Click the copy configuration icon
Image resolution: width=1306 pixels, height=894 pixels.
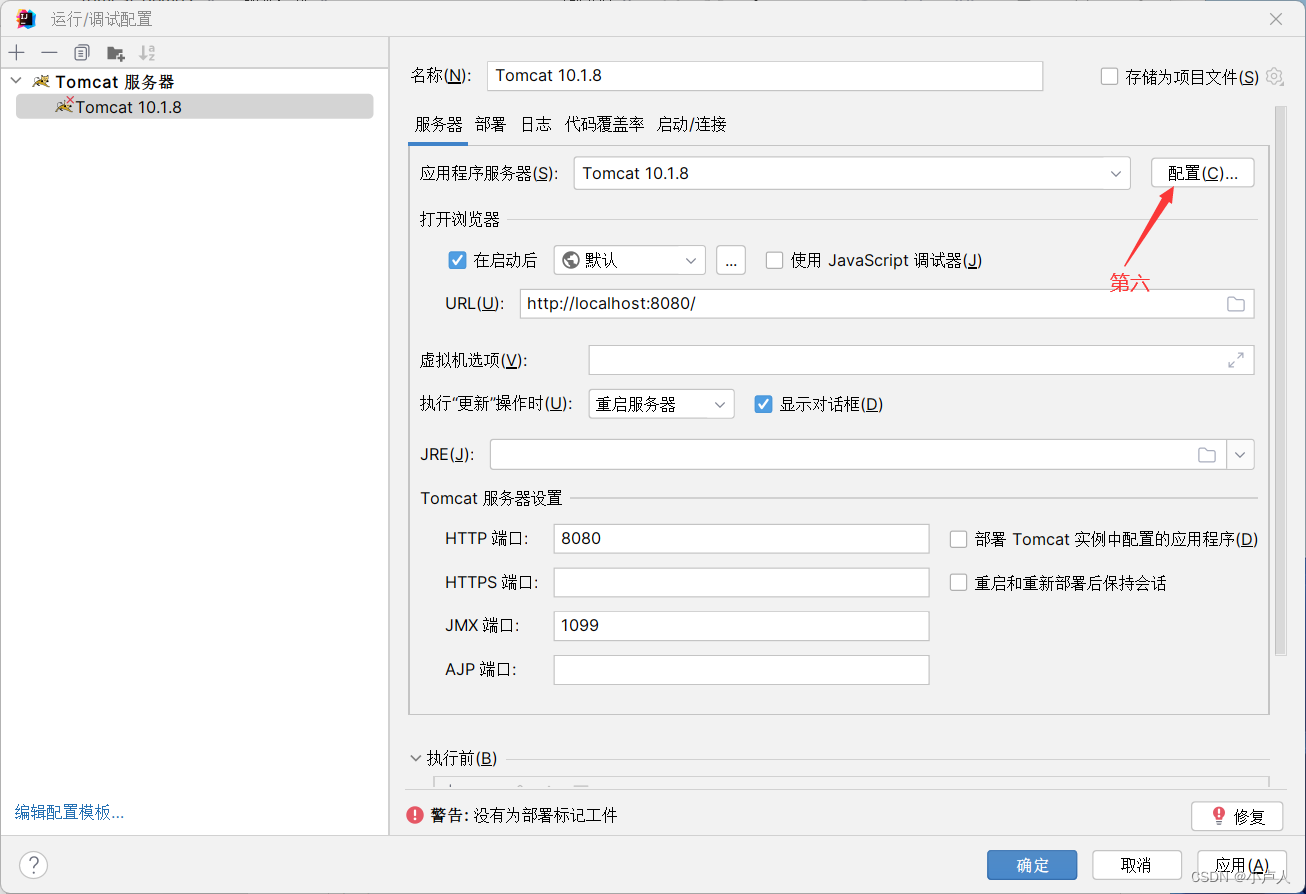[x=81, y=52]
